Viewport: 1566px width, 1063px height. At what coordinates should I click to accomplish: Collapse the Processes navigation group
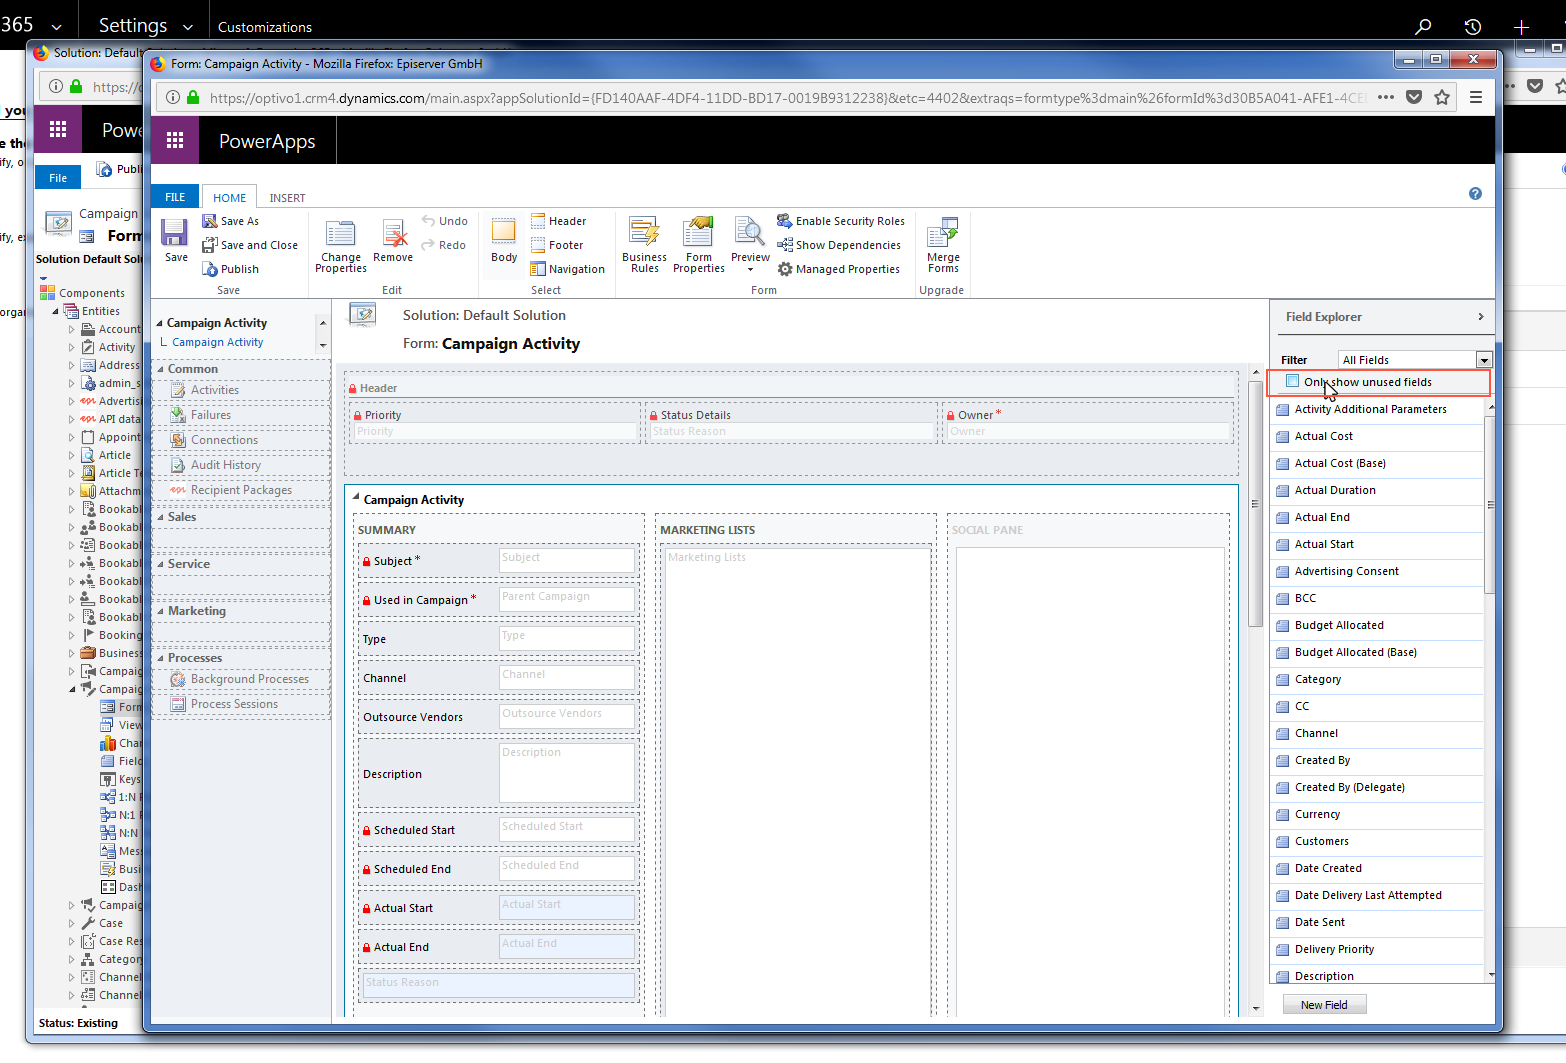coord(161,658)
